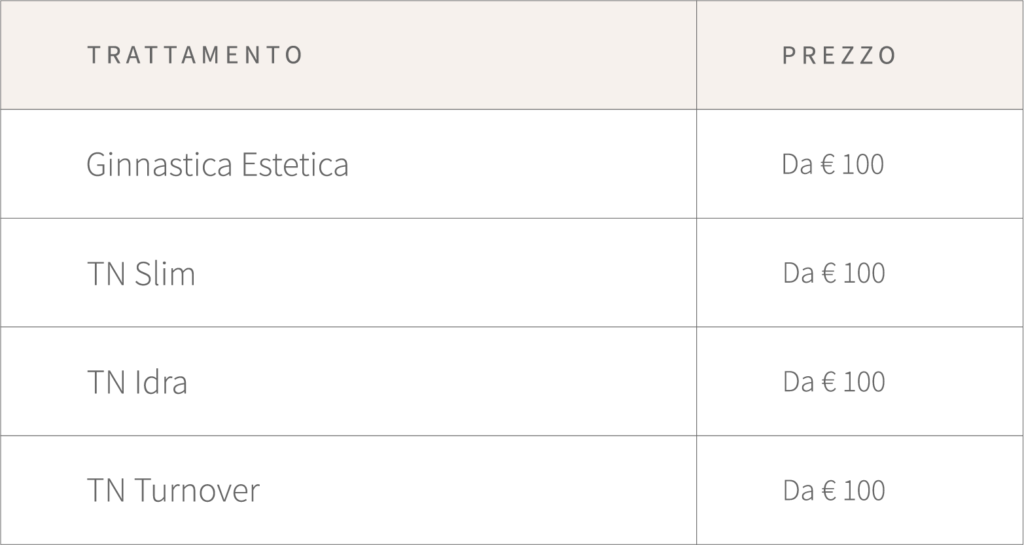This screenshot has height=545, width=1024.
Task: Click the price for TN Idra
Action: [834, 382]
